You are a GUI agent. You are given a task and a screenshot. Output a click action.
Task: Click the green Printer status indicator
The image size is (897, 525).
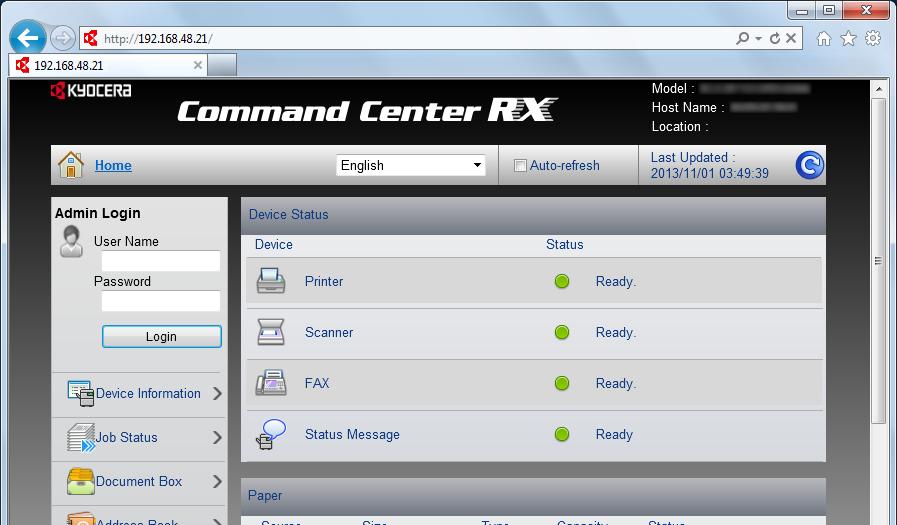562,281
